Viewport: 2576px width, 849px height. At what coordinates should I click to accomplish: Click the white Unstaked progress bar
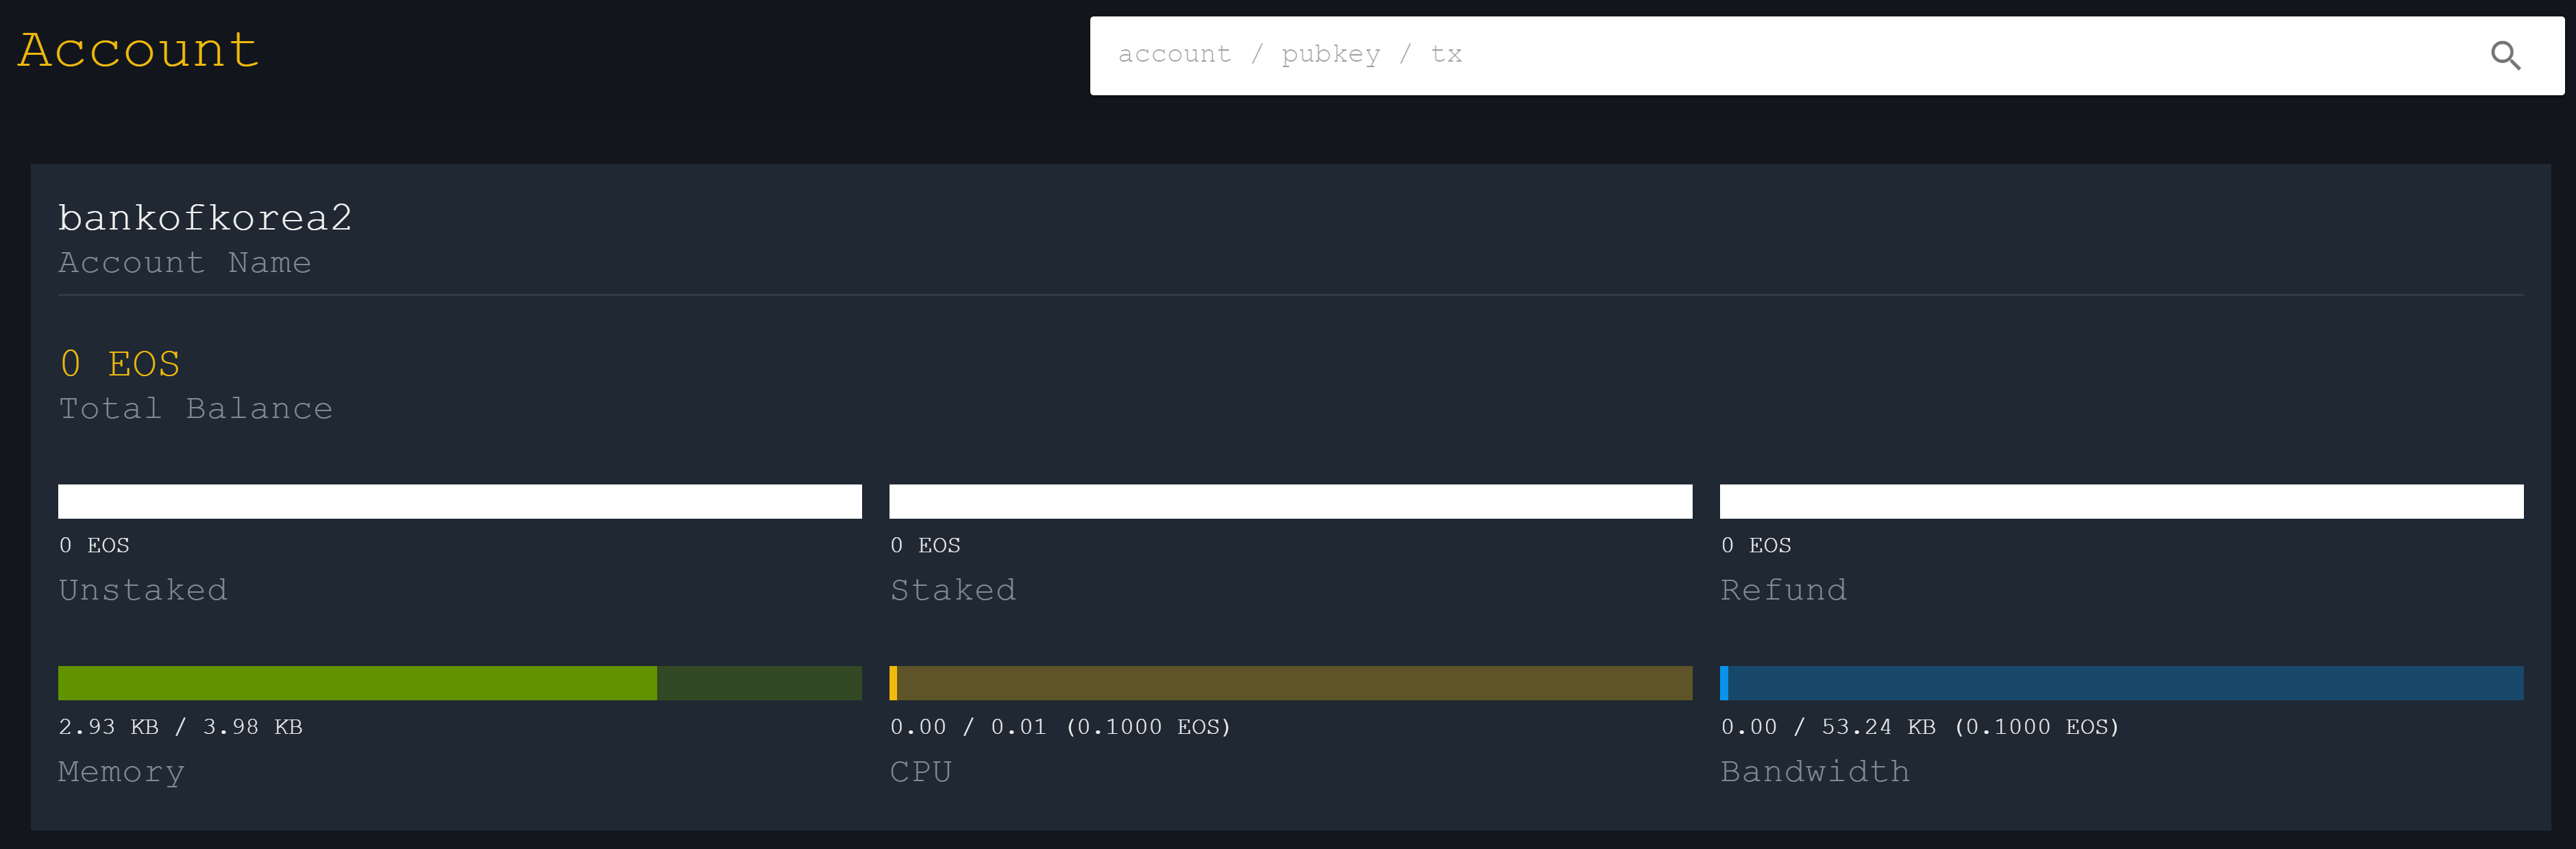459,501
